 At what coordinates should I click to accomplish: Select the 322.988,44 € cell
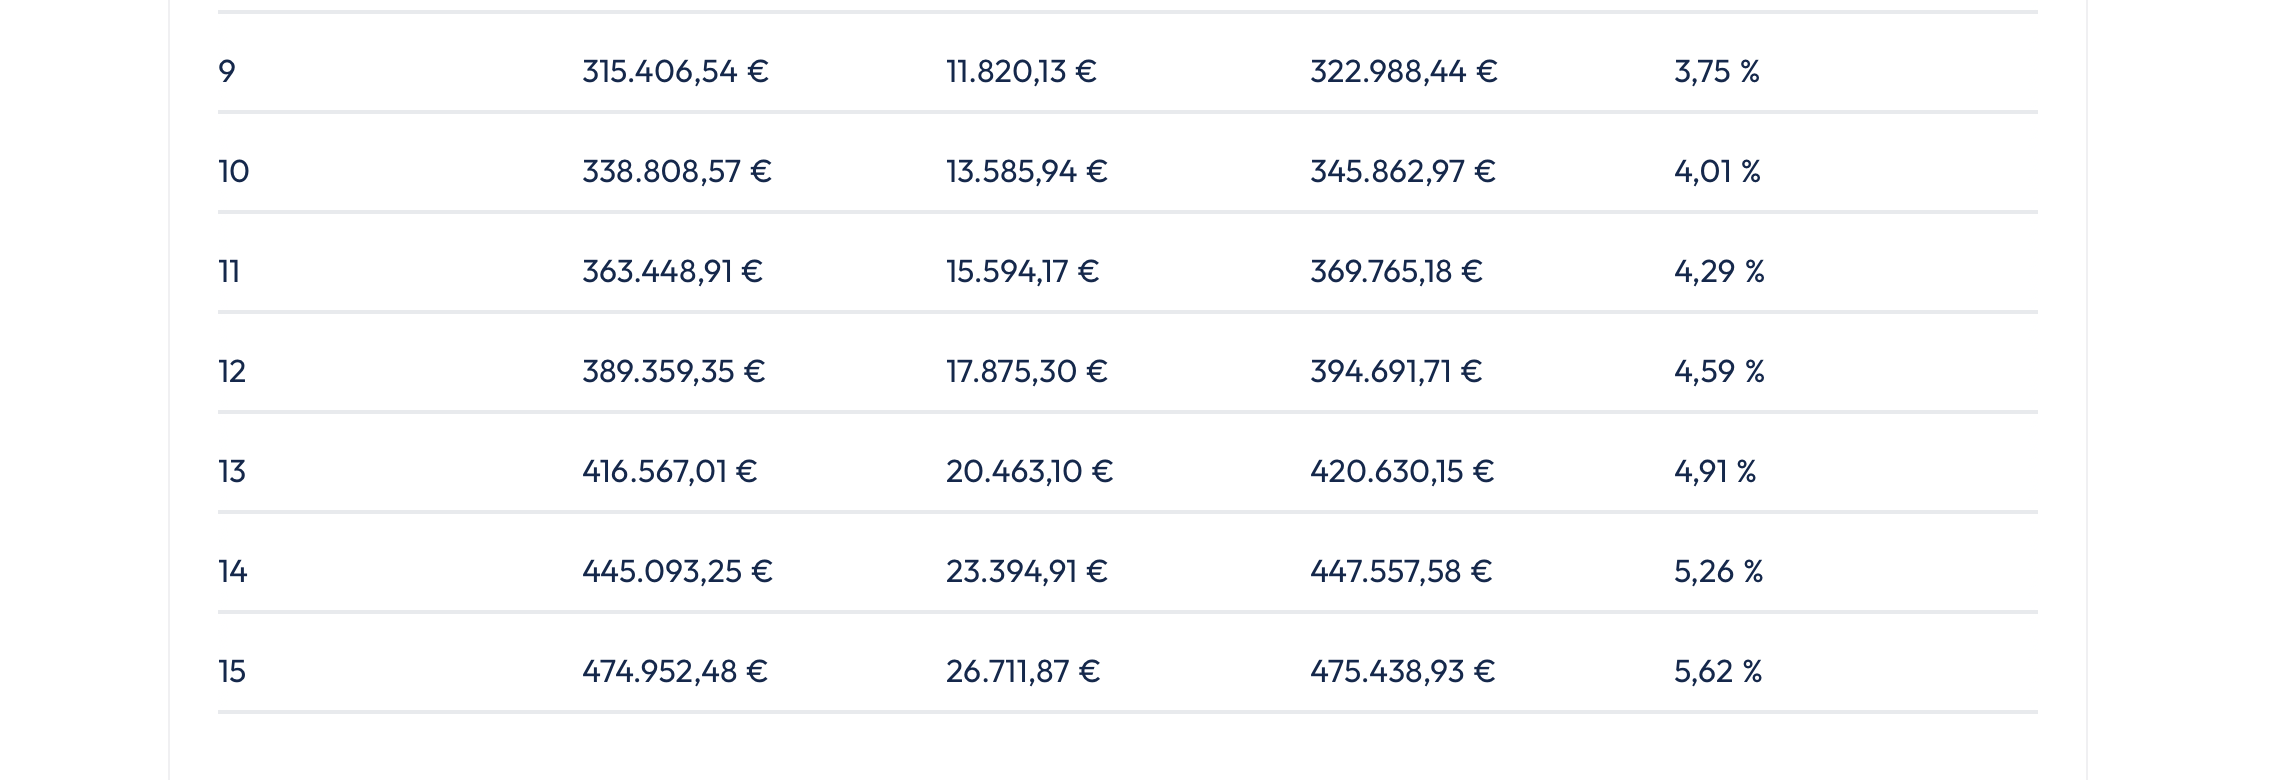[x=1403, y=71]
